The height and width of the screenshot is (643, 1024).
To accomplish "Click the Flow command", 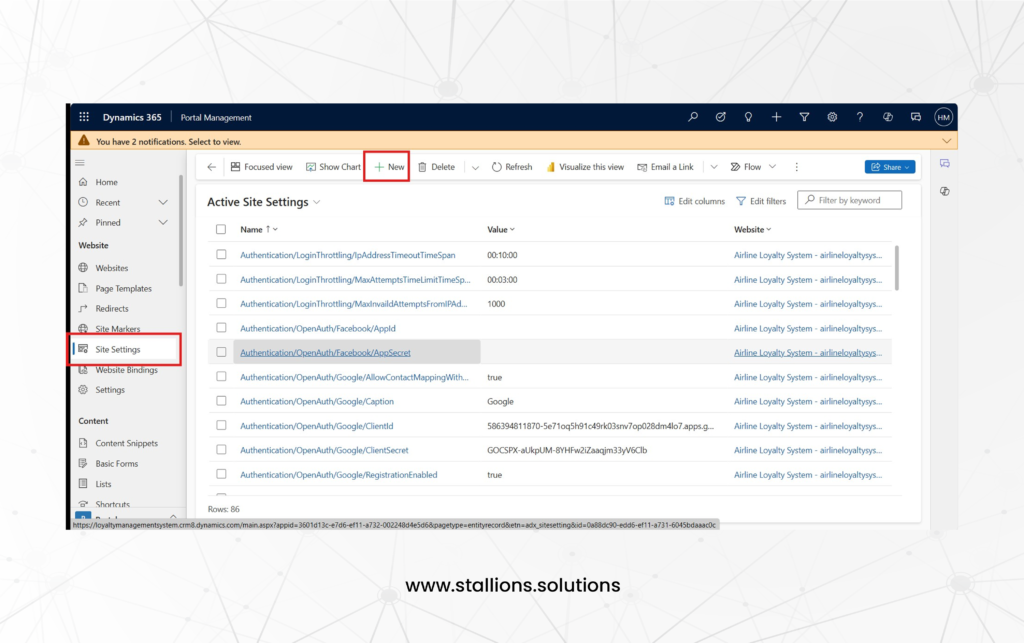I will point(746,167).
